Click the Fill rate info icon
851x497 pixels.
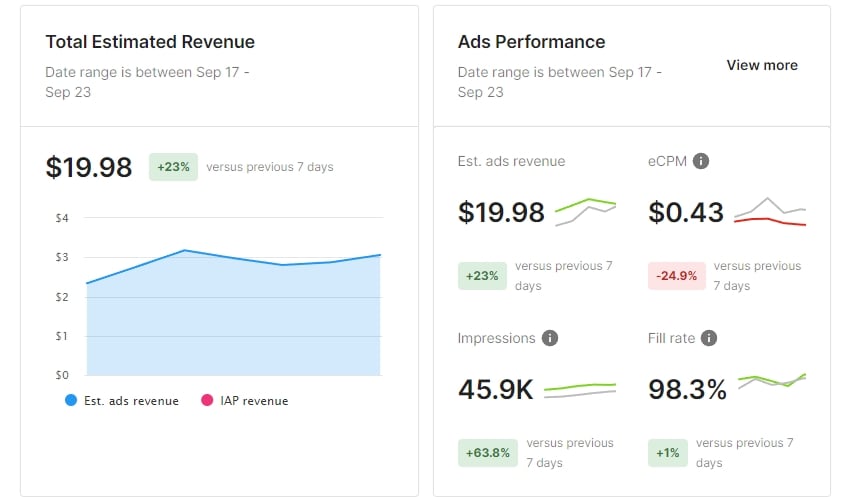tap(709, 338)
